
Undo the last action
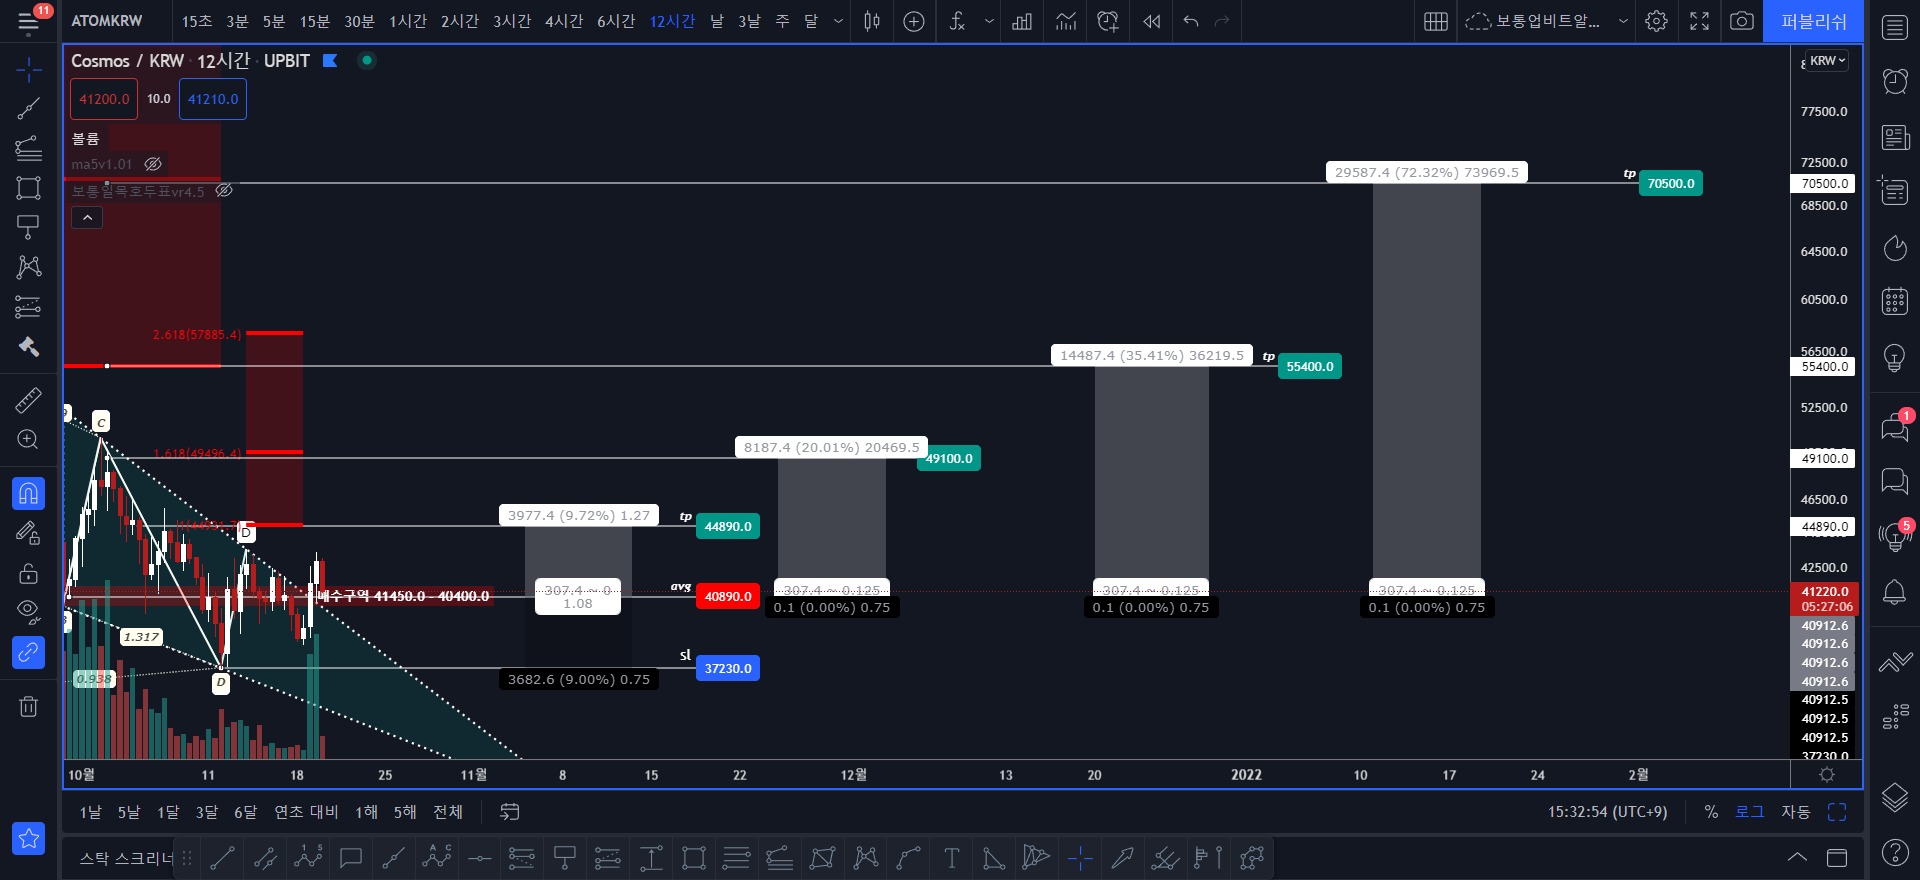(x=1190, y=21)
